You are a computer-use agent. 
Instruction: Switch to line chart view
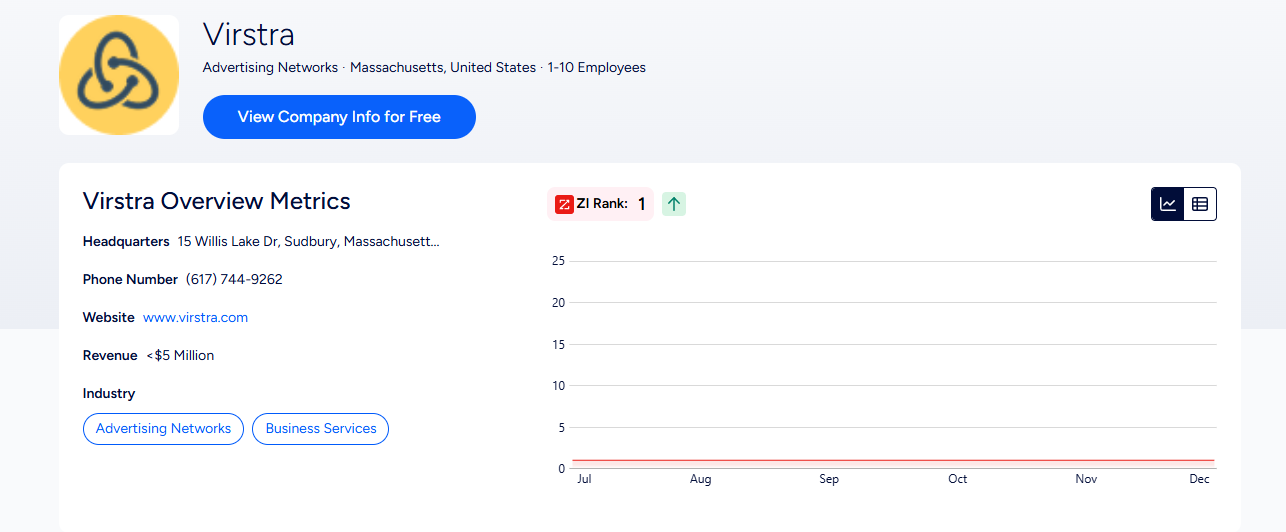pos(1168,204)
